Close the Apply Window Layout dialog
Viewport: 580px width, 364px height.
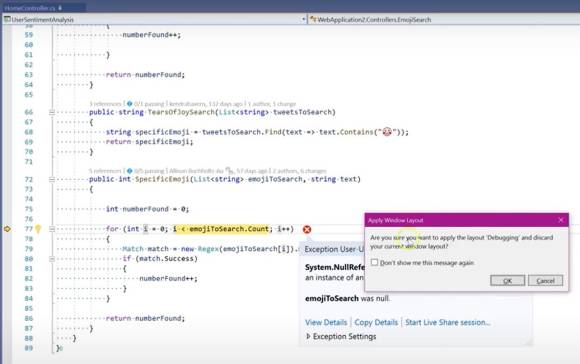coord(561,220)
